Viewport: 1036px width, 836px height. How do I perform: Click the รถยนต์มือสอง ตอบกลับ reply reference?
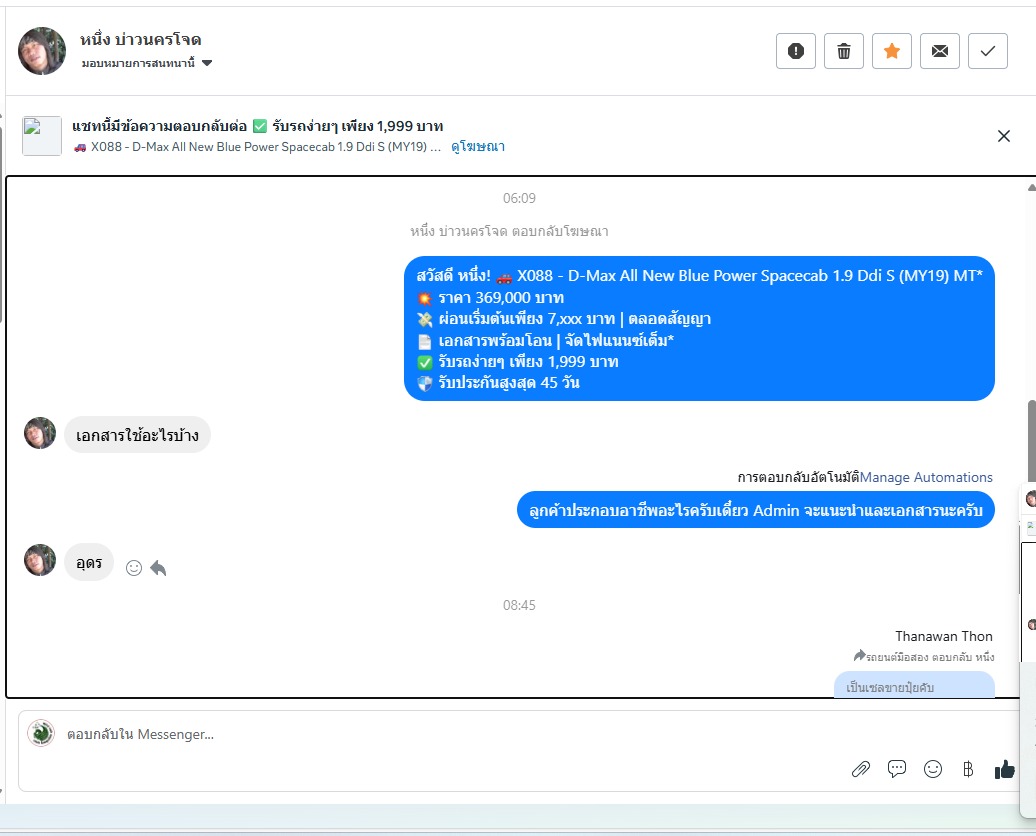[x=924, y=657]
